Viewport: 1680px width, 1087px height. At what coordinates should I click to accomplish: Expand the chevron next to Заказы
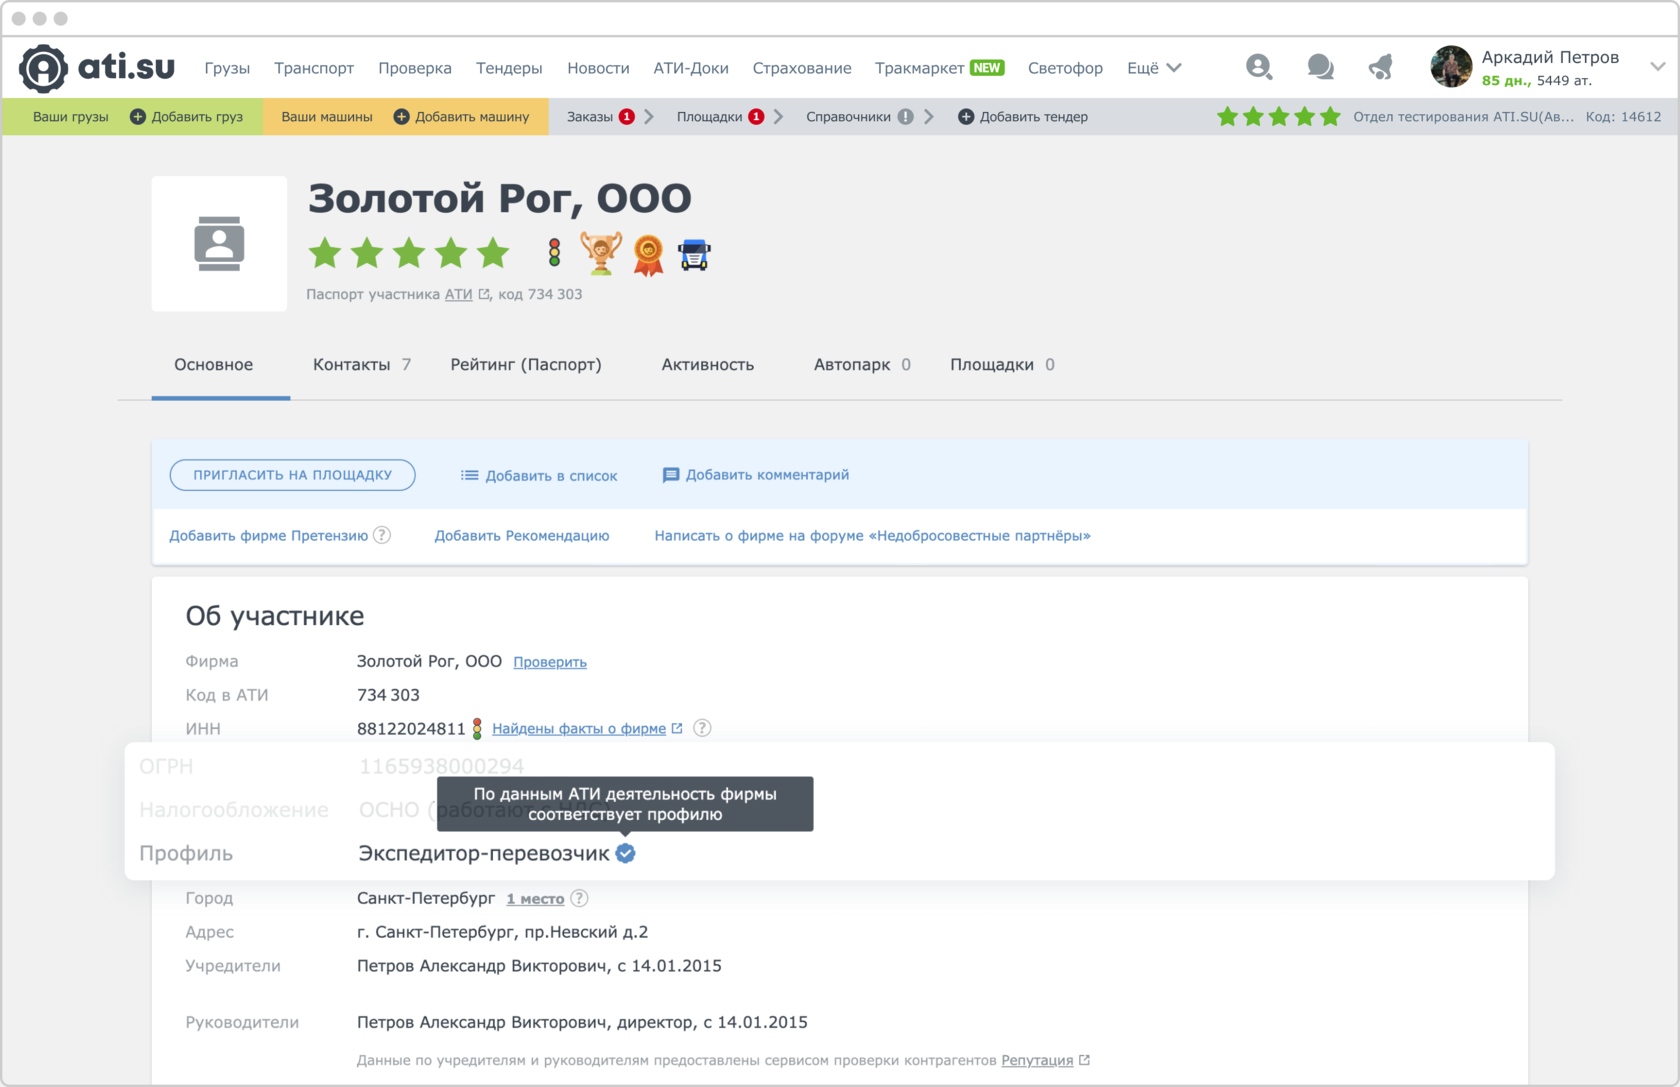click(649, 117)
